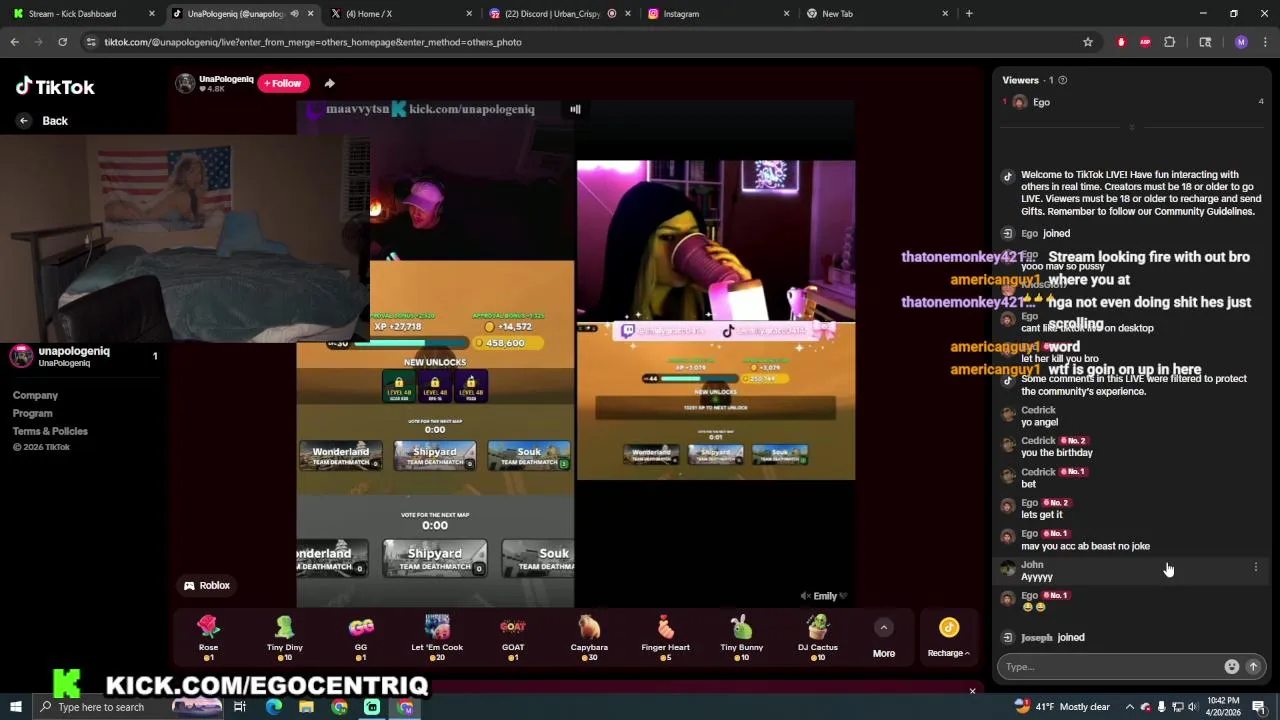Open the Roblox game tag
Screen dimensions: 1280x720
coord(207,585)
